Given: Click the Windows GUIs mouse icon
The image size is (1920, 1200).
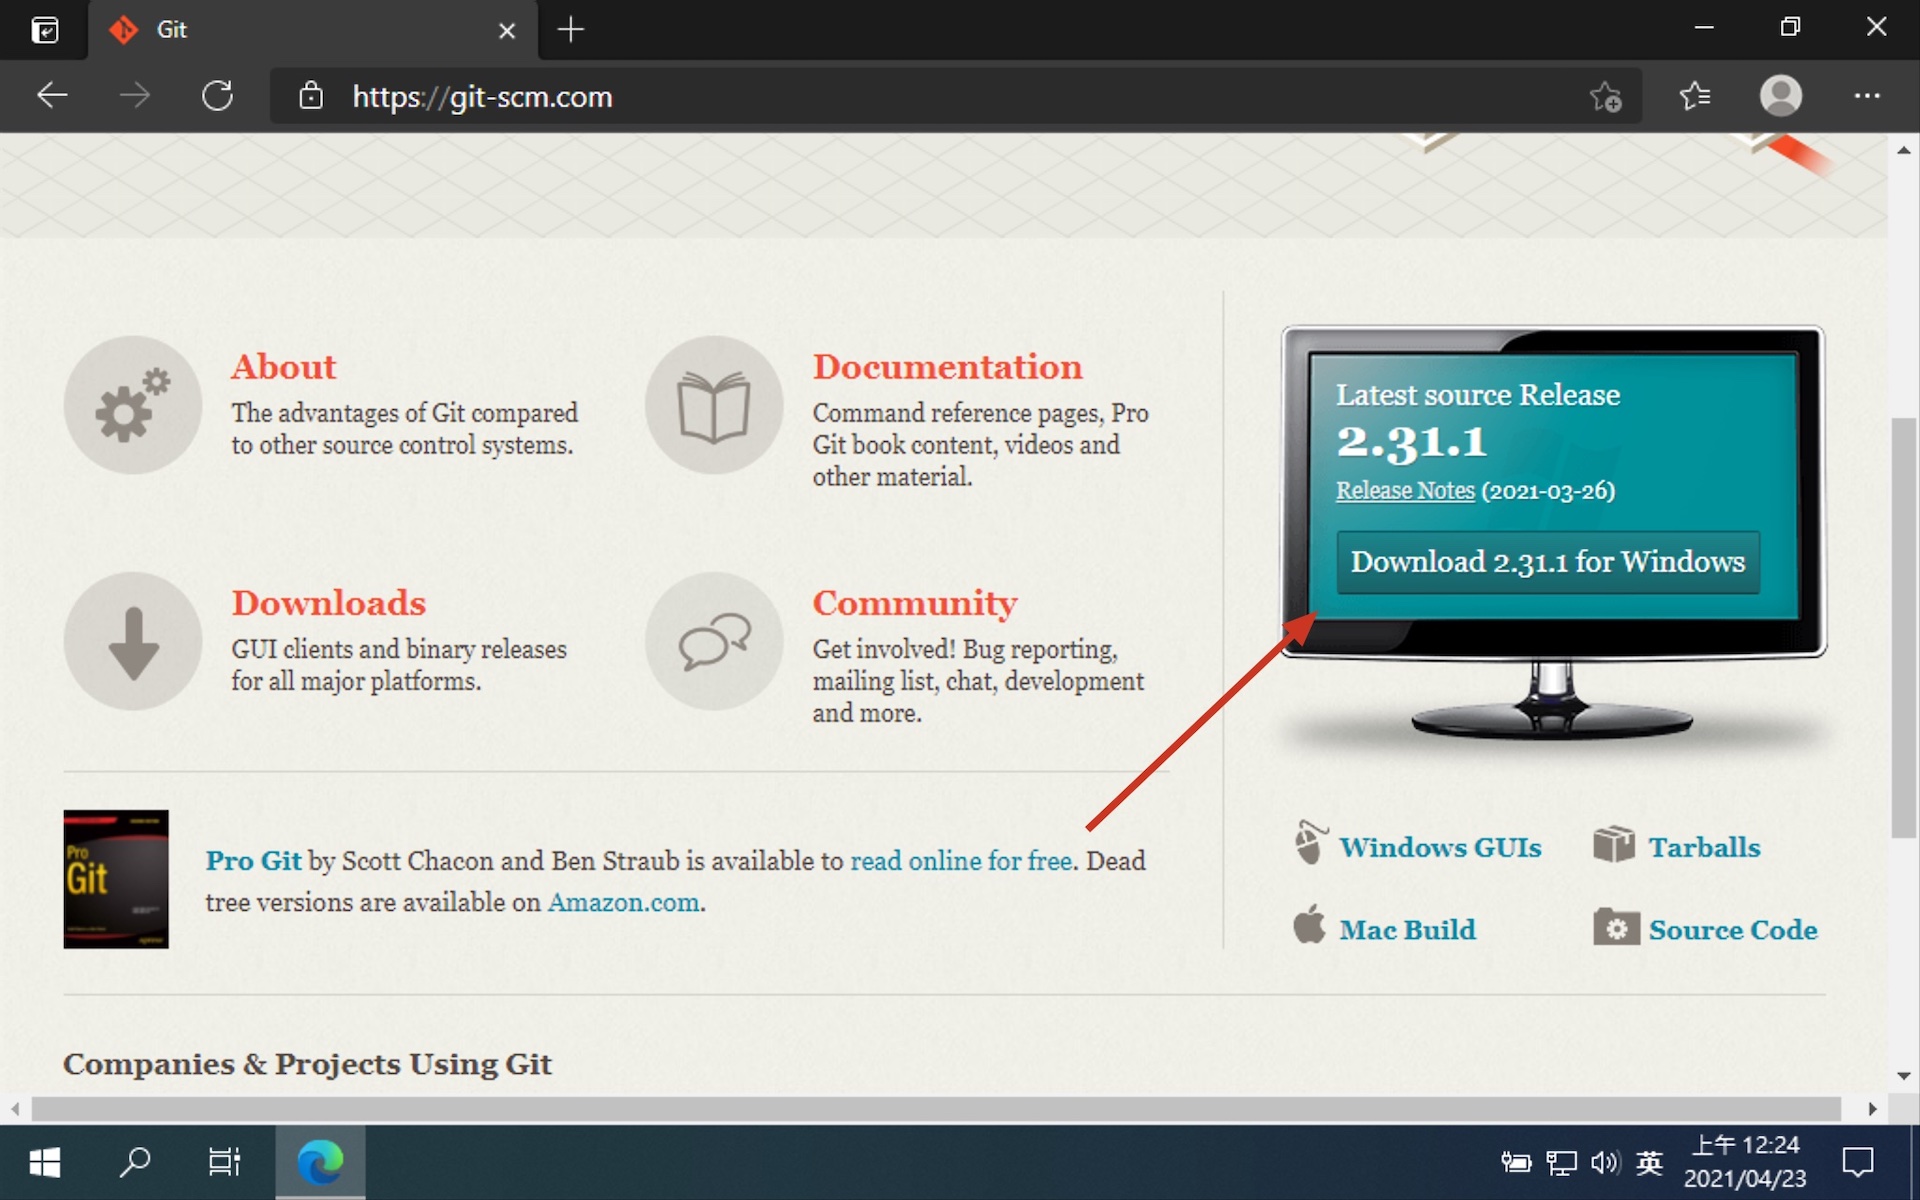Looking at the screenshot, I should pos(1310,843).
